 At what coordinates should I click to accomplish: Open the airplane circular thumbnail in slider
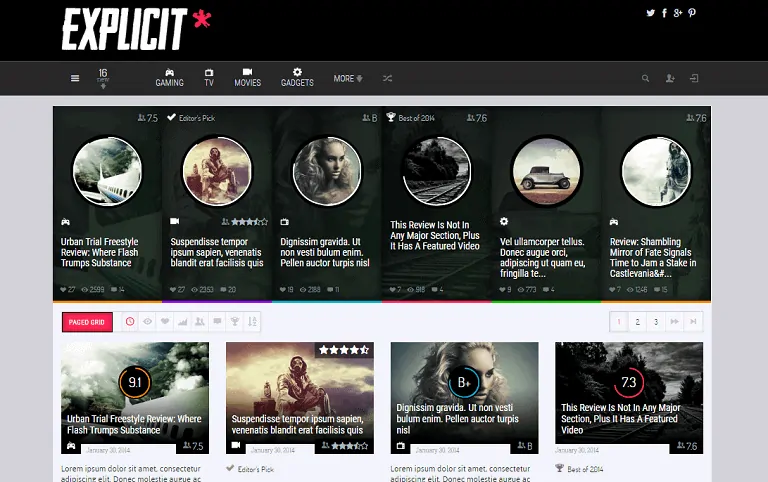tap(107, 171)
